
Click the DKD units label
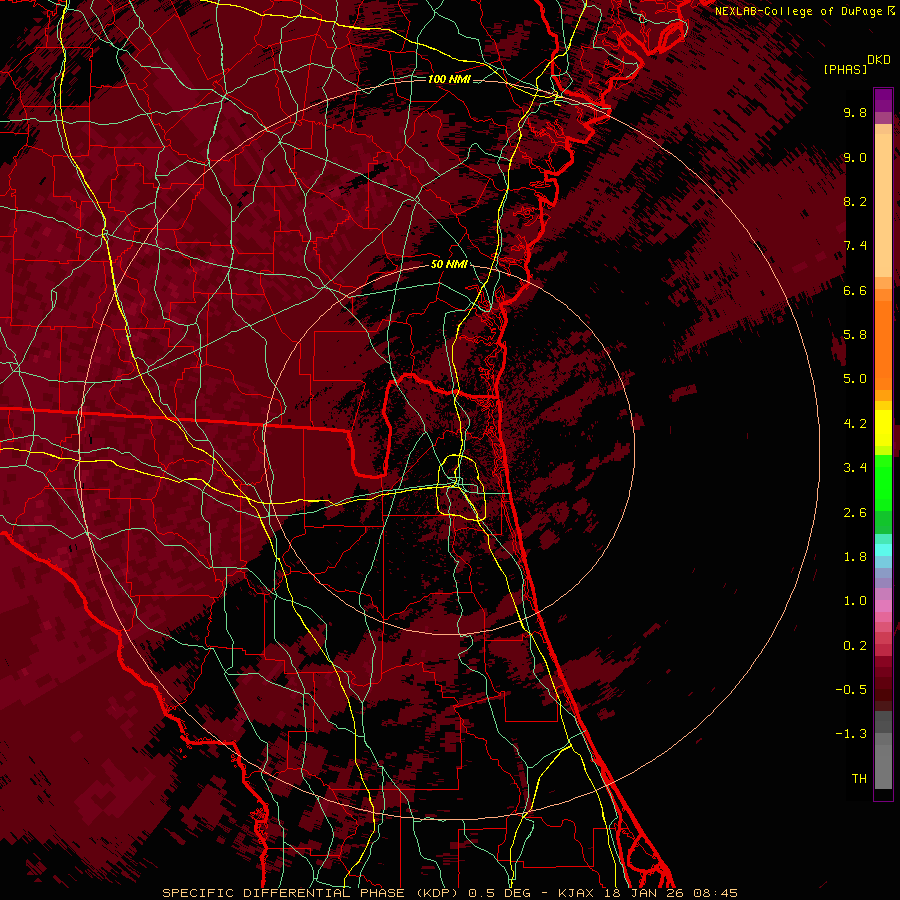(x=879, y=60)
